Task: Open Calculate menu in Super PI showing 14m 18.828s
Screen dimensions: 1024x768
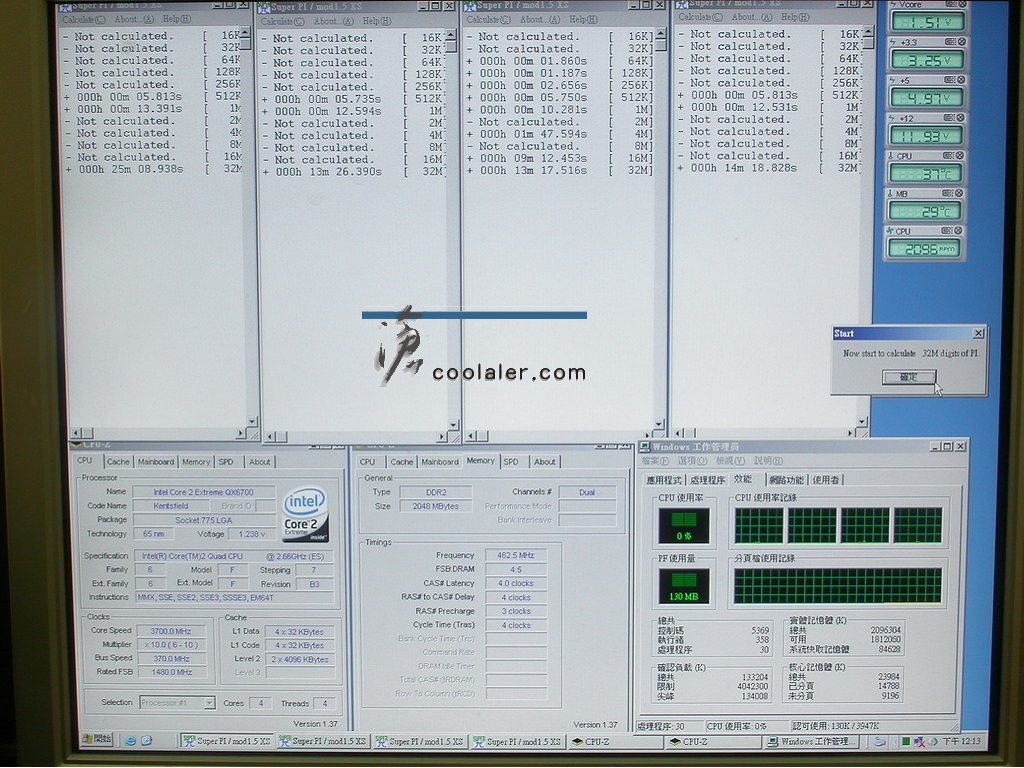Action: click(700, 17)
